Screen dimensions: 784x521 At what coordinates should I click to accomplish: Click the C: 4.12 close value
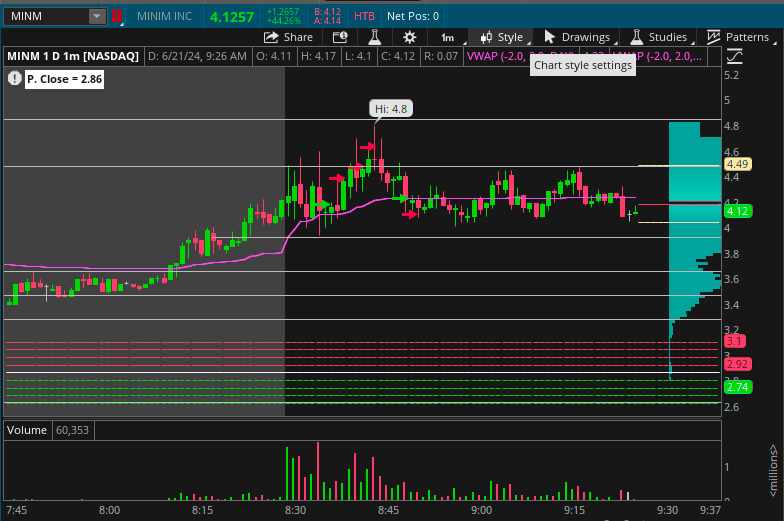[398, 56]
